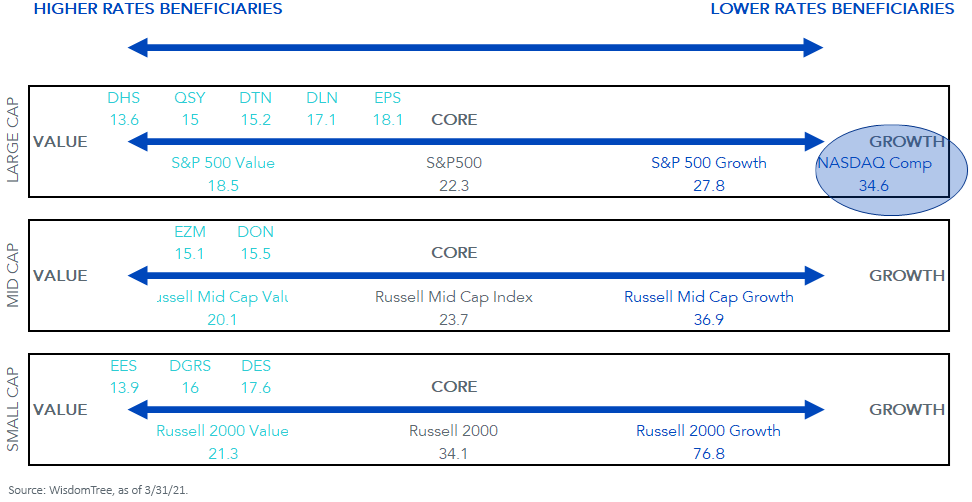
Task: Click the 27.8 under S&P 500 Growth
Action: coord(709,185)
